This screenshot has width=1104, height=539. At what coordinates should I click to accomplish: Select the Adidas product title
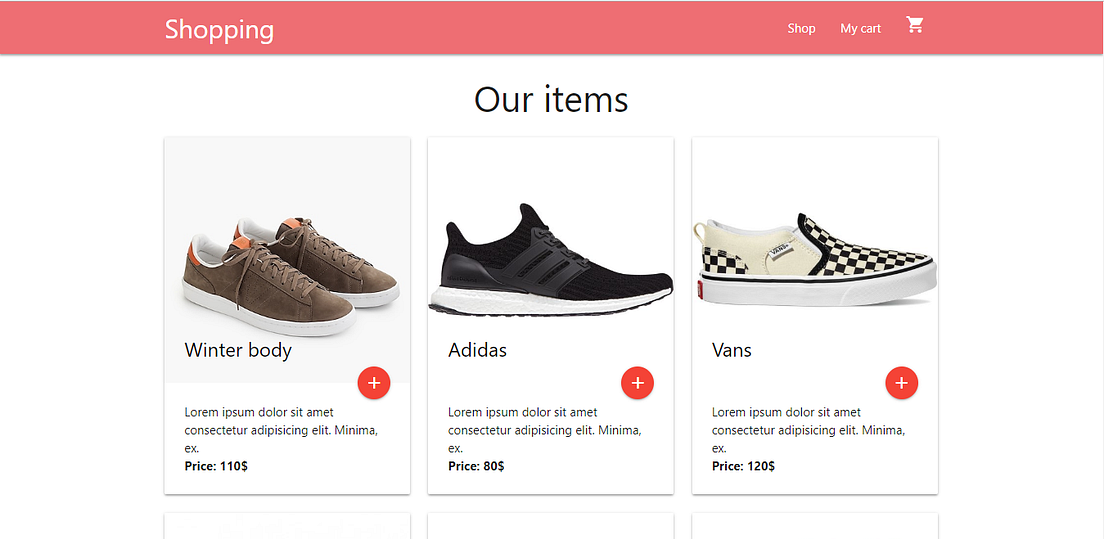(x=477, y=350)
